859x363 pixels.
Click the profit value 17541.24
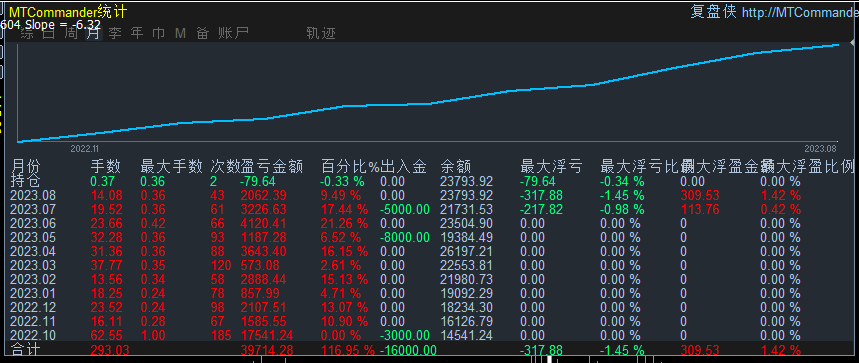point(267,335)
